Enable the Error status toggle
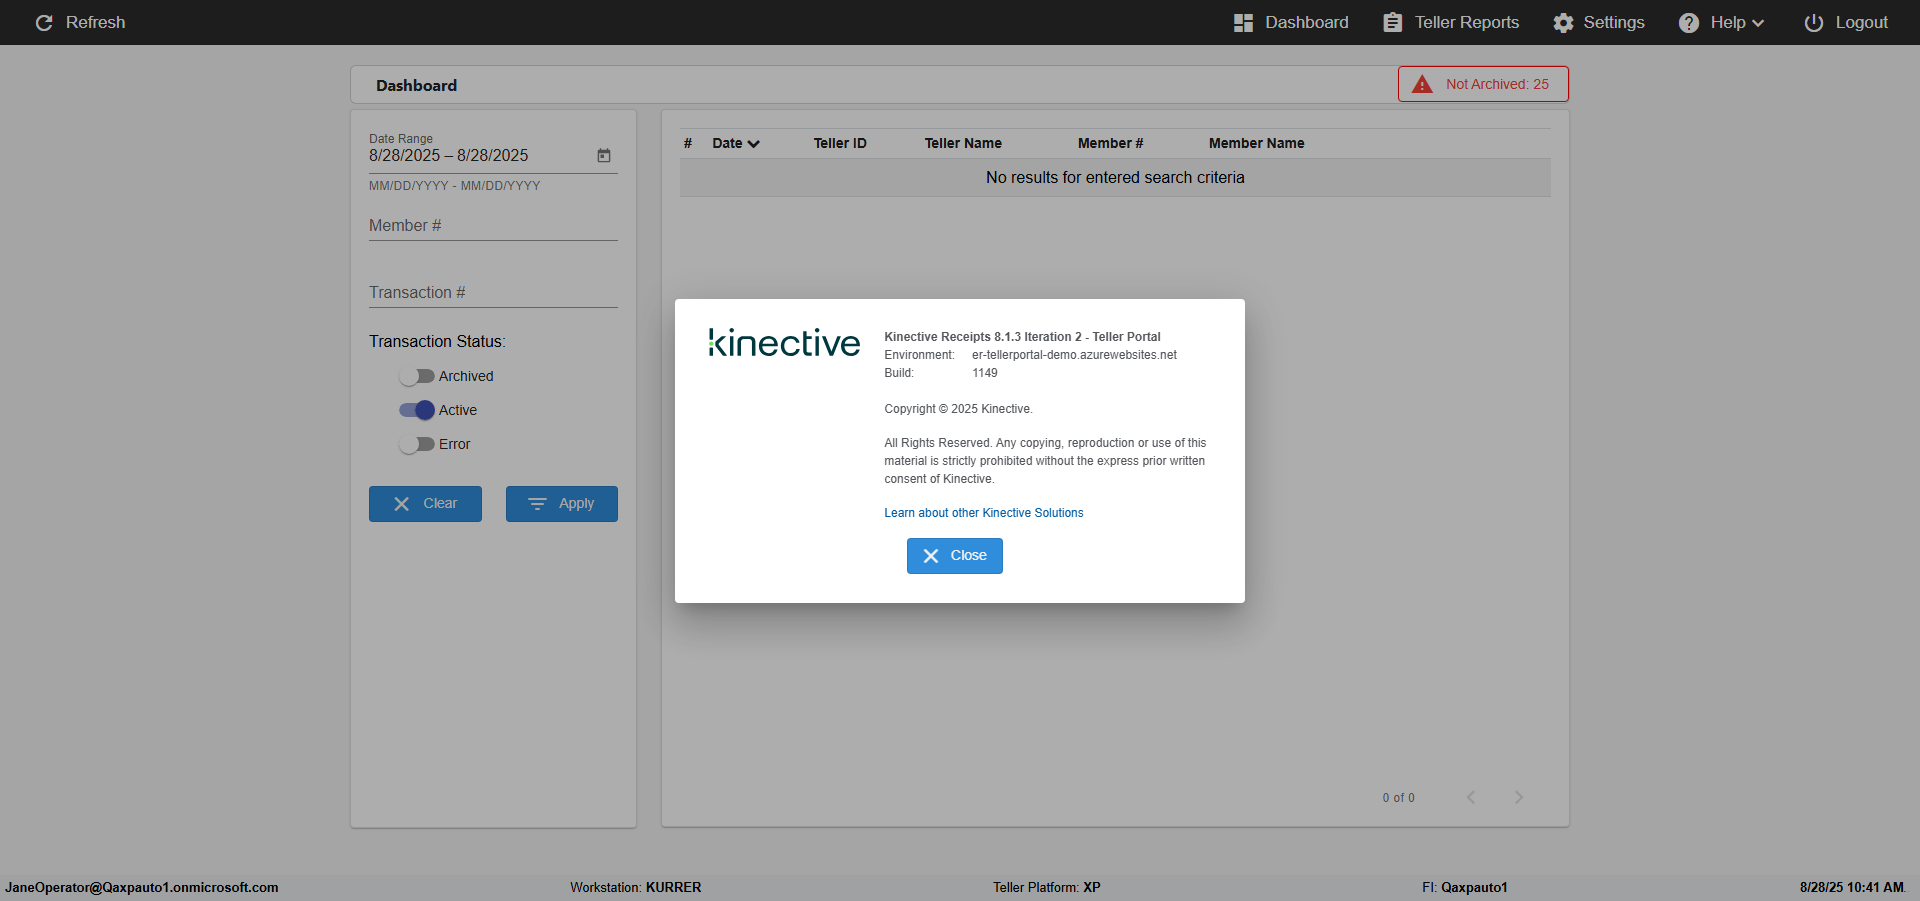The width and height of the screenshot is (1920, 901). tap(417, 444)
